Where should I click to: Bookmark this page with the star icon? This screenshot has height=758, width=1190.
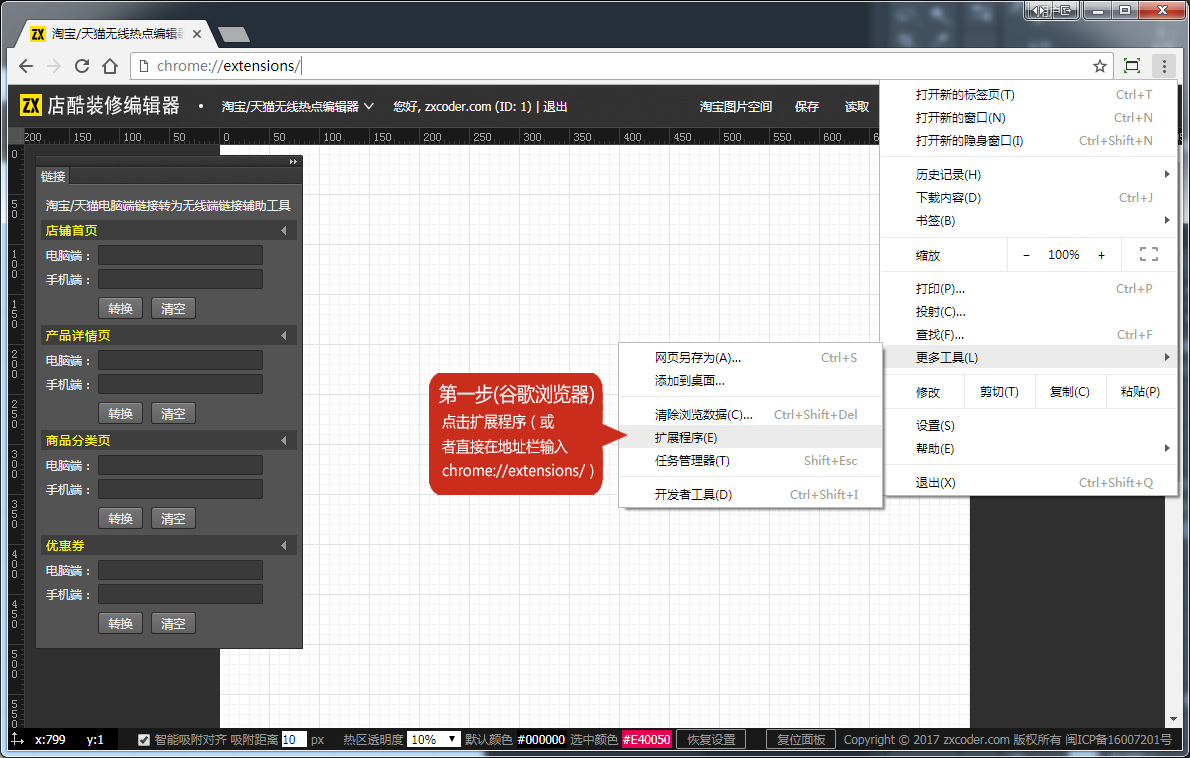pos(1100,66)
